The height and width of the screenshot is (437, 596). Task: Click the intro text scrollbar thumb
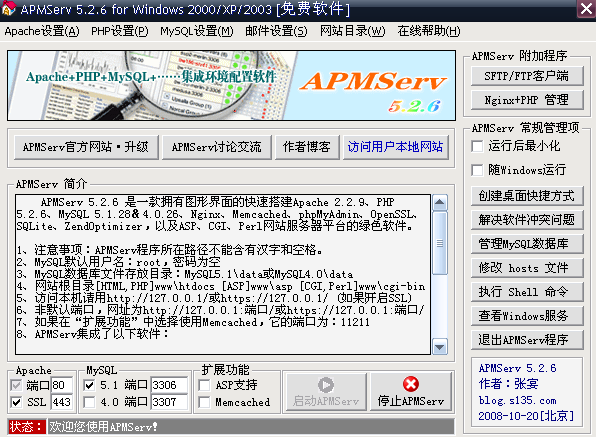click(x=440, y=243)
